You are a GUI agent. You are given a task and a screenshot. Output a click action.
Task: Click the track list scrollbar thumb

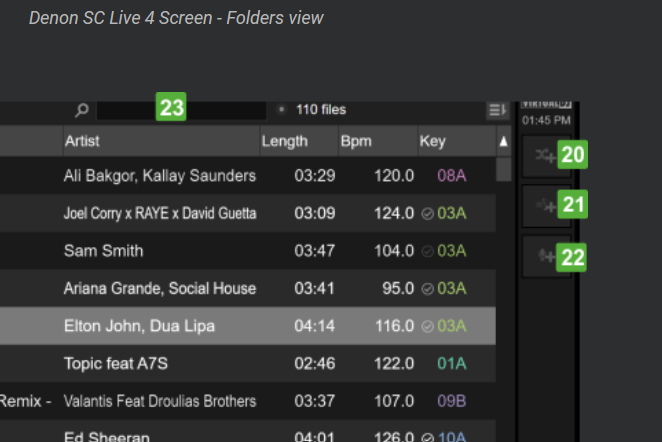[503, 167]
